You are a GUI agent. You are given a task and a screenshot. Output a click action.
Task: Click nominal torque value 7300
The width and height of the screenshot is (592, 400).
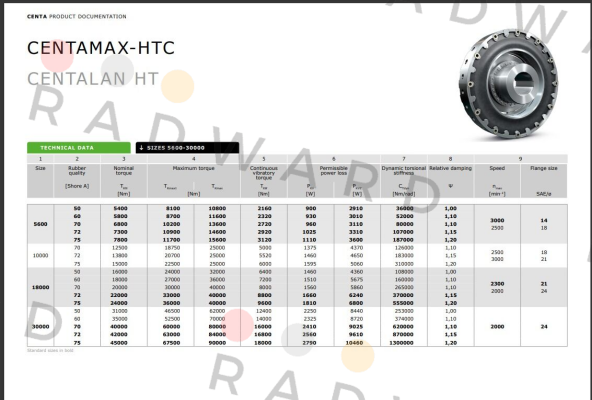[120, 232]
